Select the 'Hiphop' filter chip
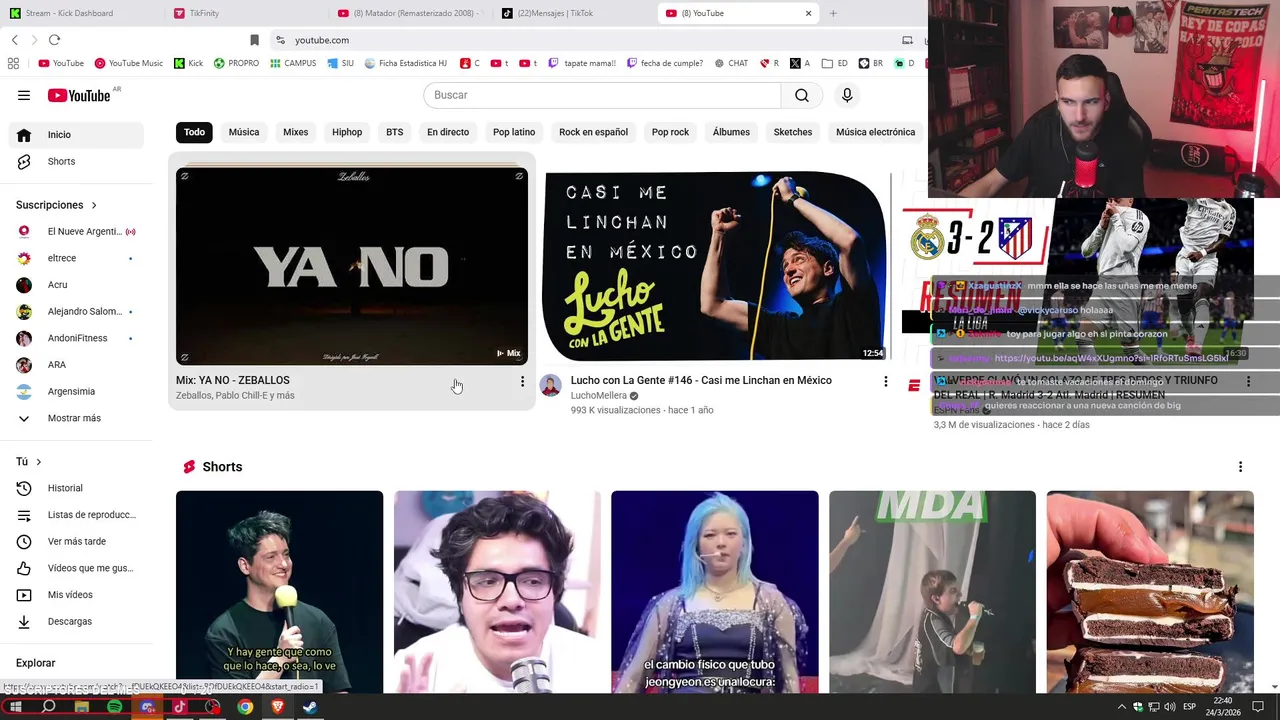The image size is (1280, 720). 347,132
